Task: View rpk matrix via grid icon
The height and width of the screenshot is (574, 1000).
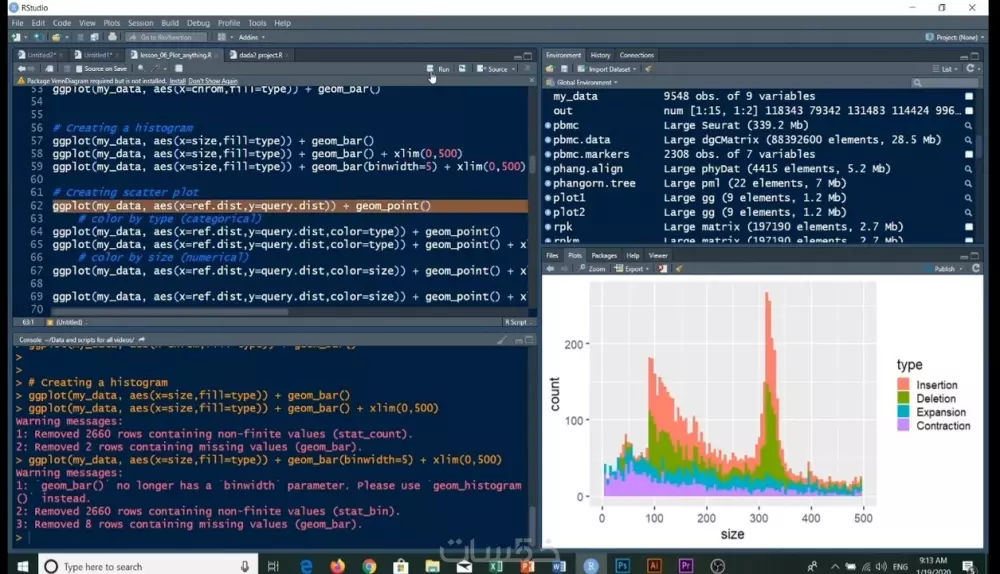Action: (969, 227)
